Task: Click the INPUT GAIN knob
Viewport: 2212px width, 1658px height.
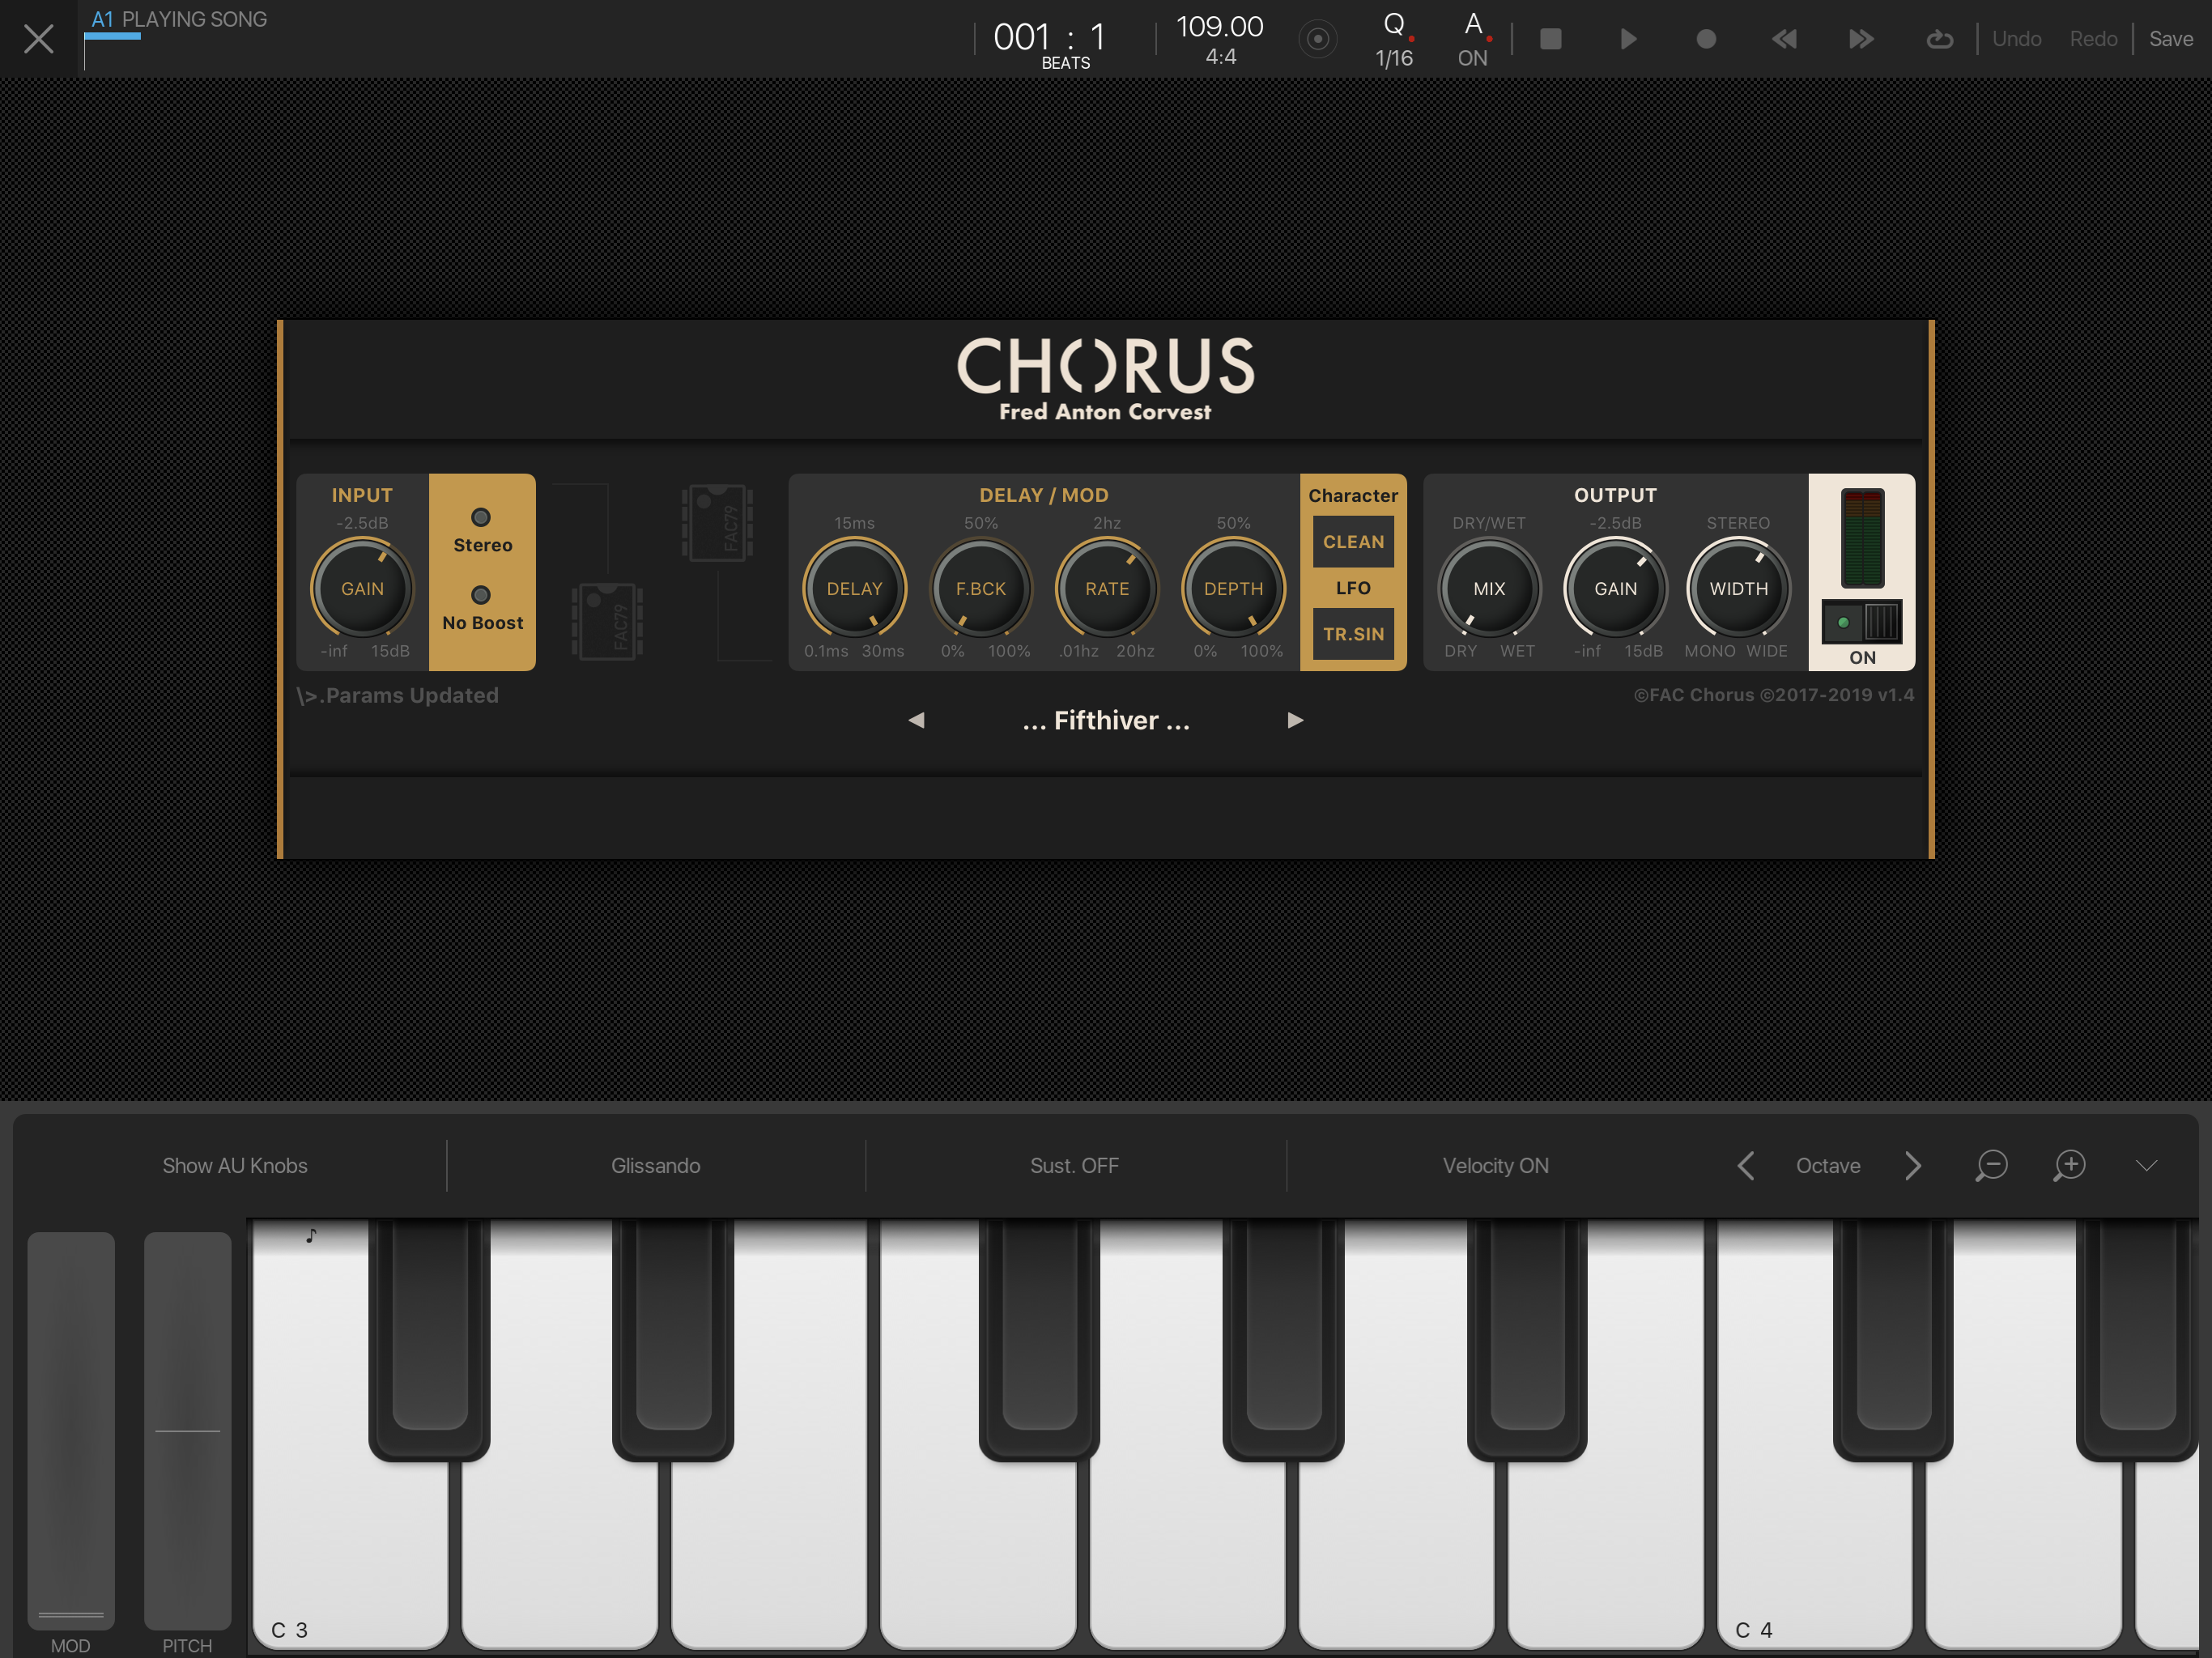Action: click(x=362, y=588)
